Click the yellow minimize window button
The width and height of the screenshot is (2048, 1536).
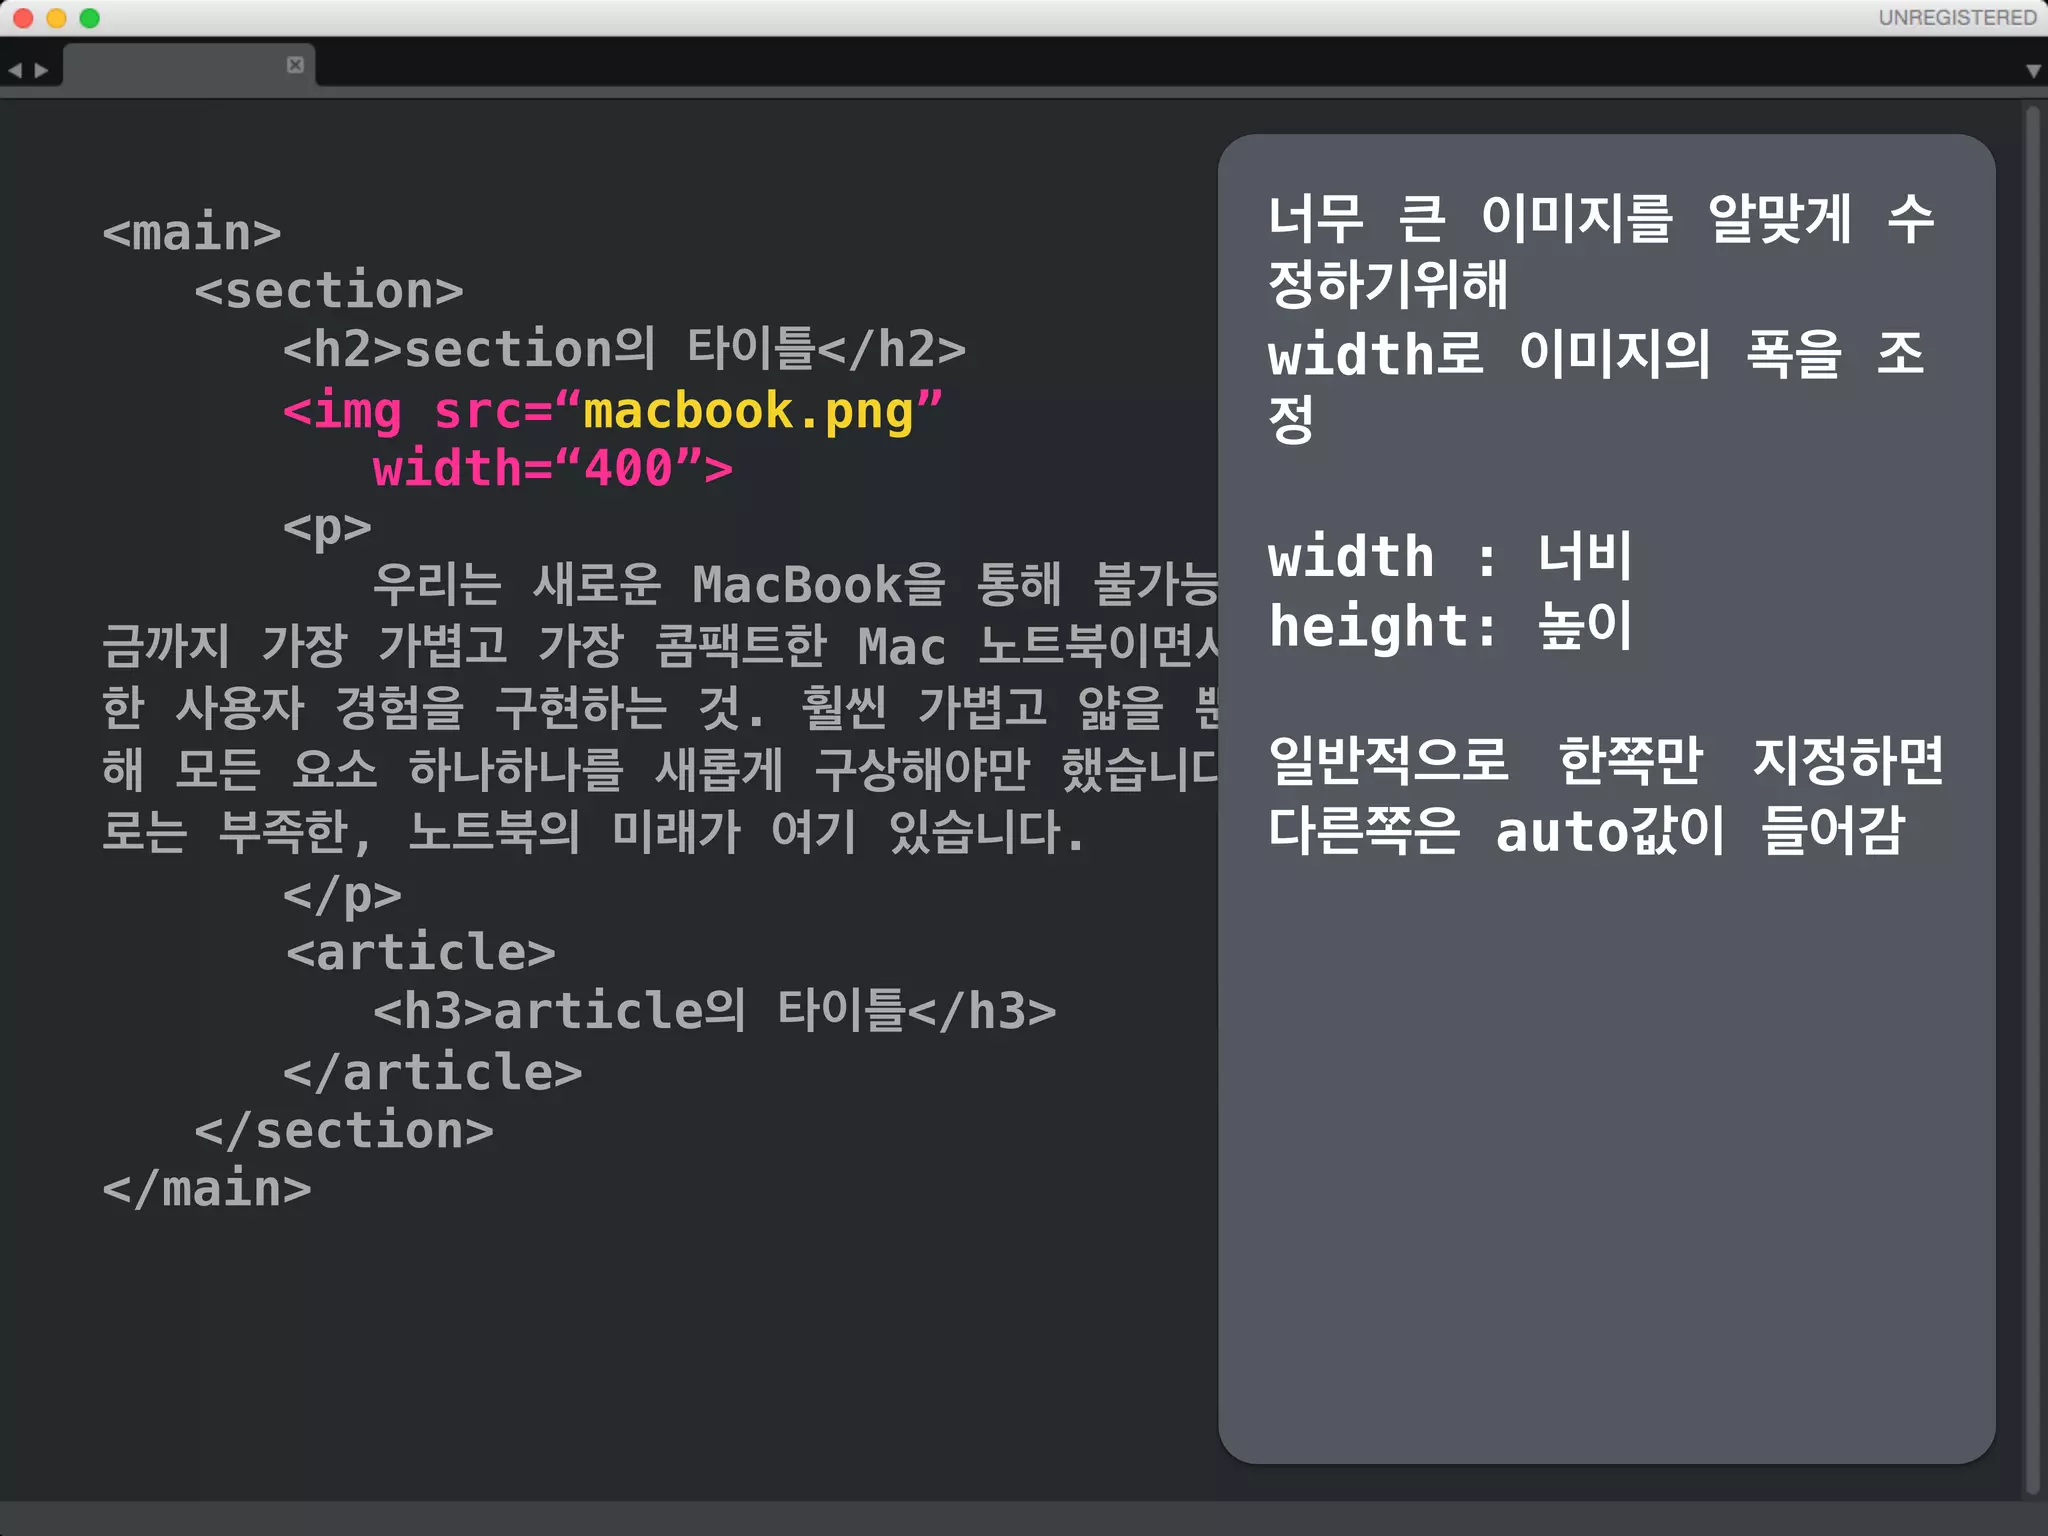[x=57, y=18]
